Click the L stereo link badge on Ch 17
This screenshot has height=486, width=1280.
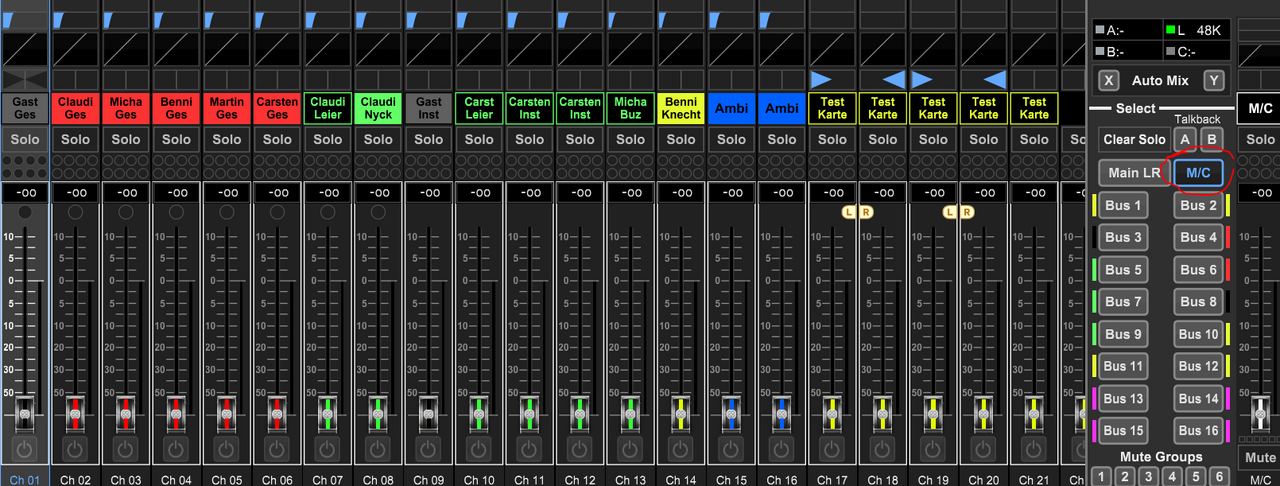[850, 212]
